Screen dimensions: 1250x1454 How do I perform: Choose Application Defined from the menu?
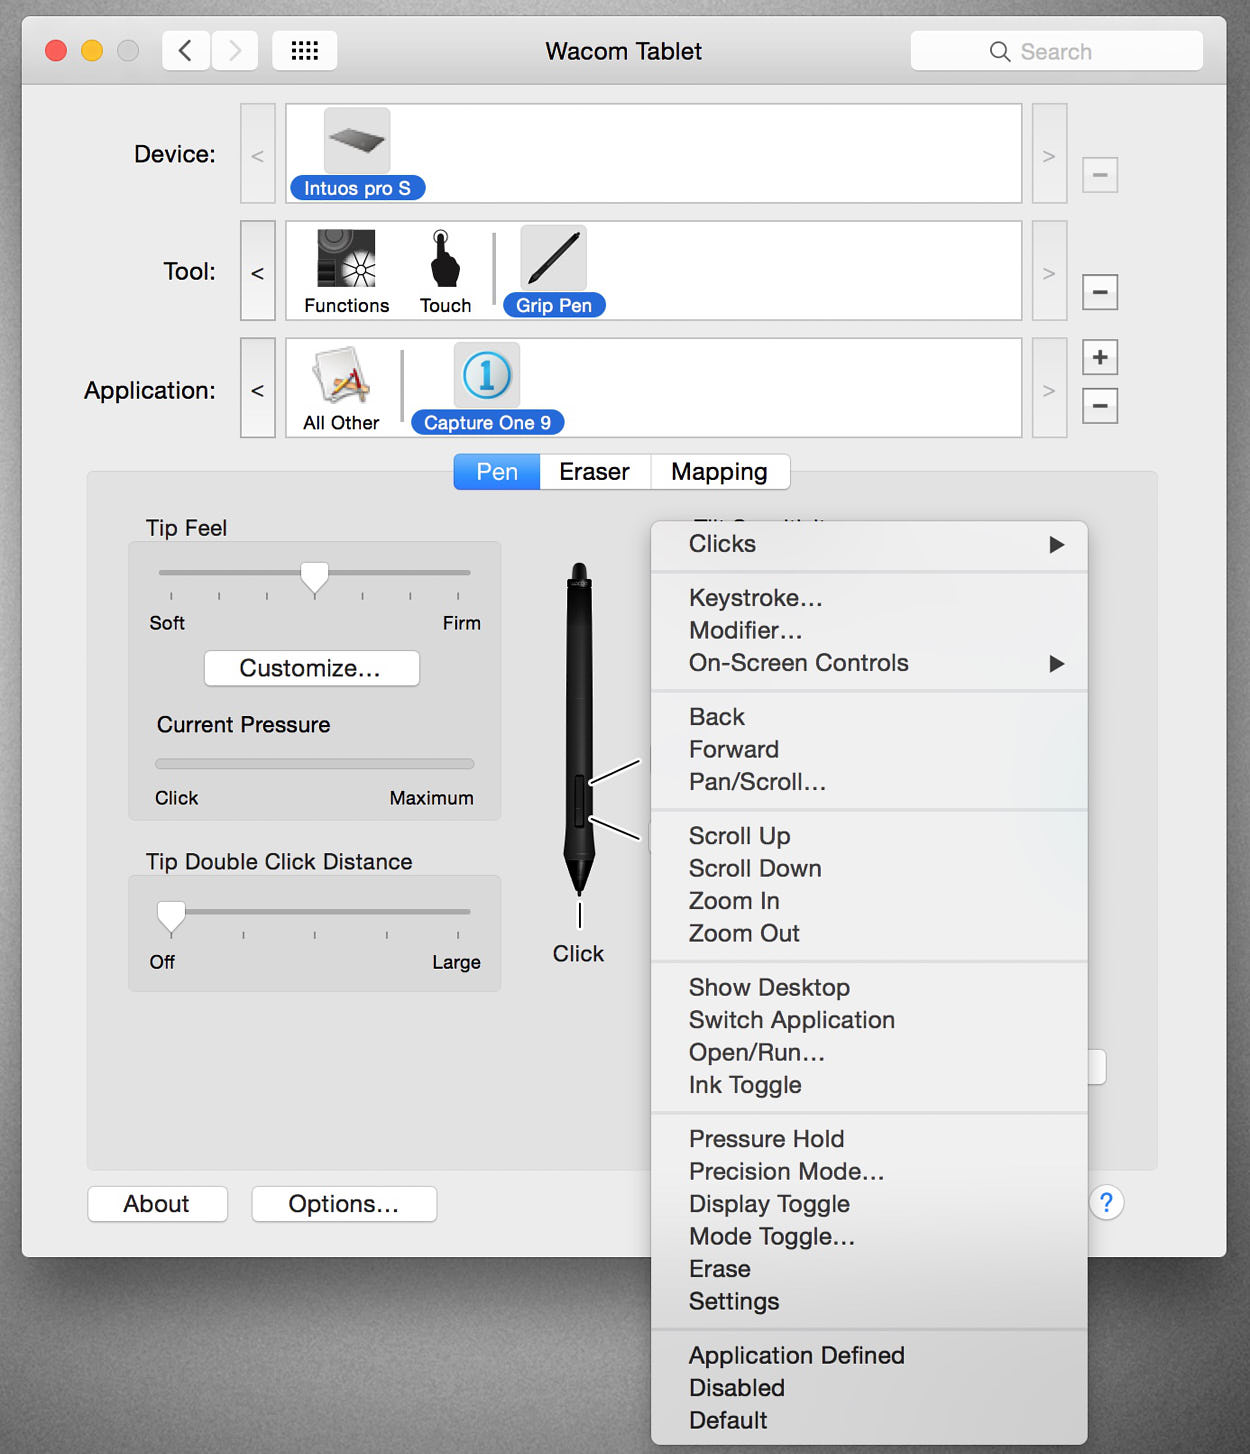pos(869,1356)
